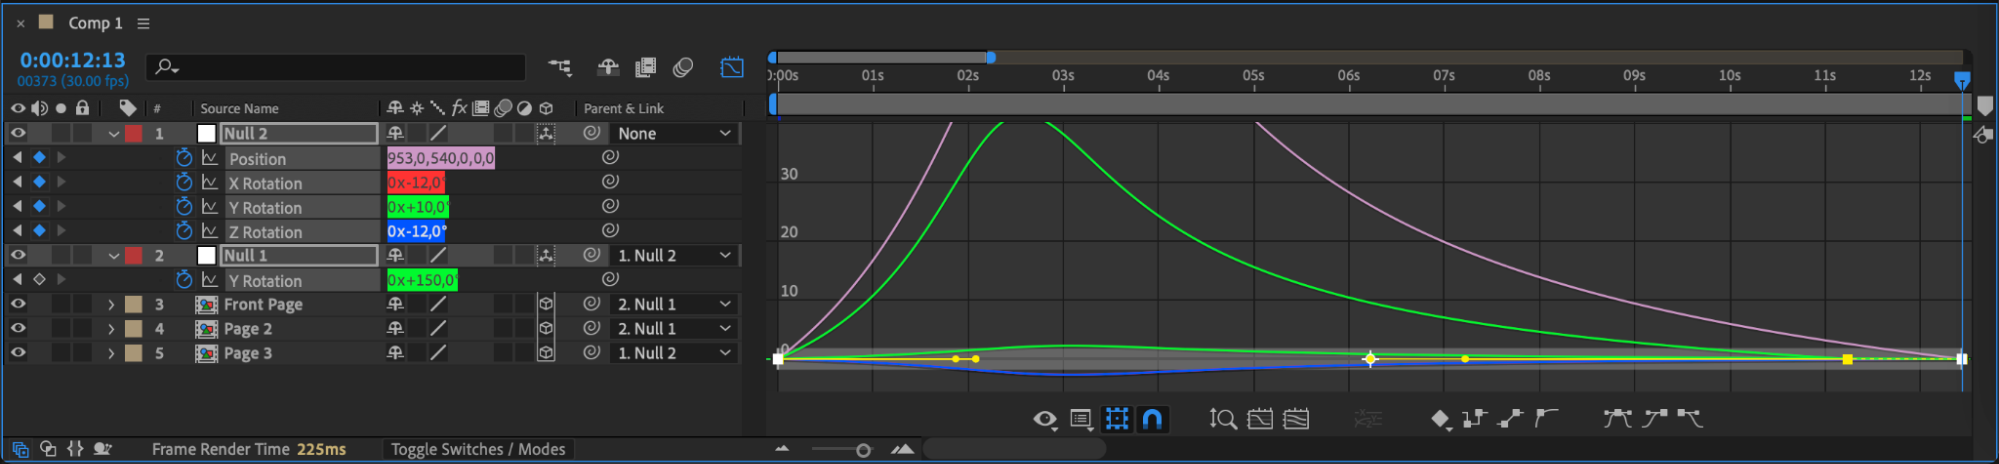
Task: Open Edit selected keyframes diamond menu
Action: (1440, 419)
